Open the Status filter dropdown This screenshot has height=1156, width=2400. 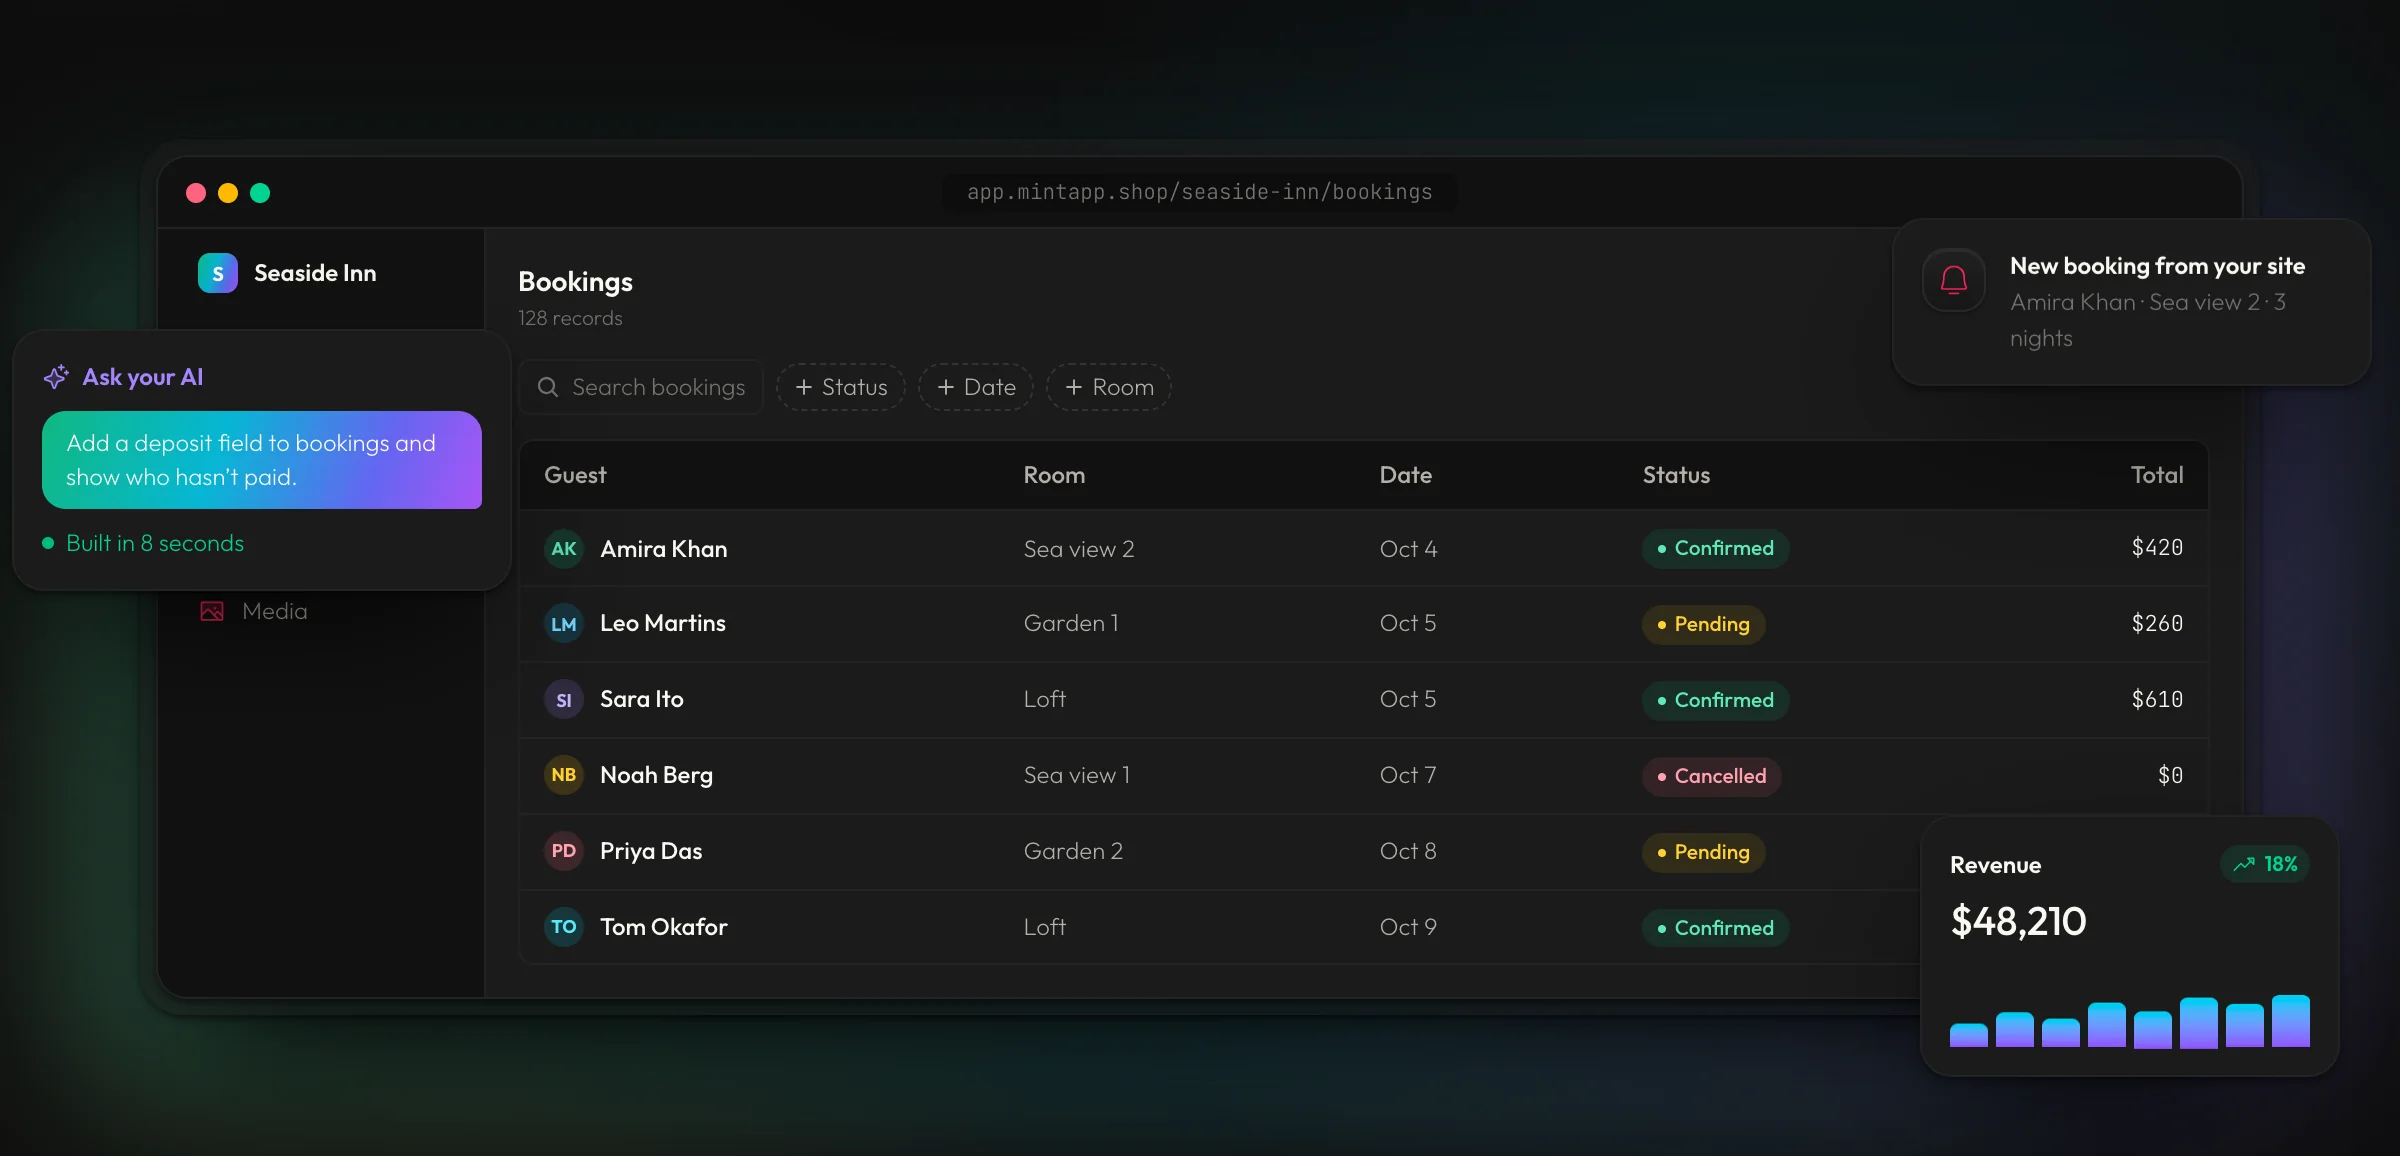[841, 387]
